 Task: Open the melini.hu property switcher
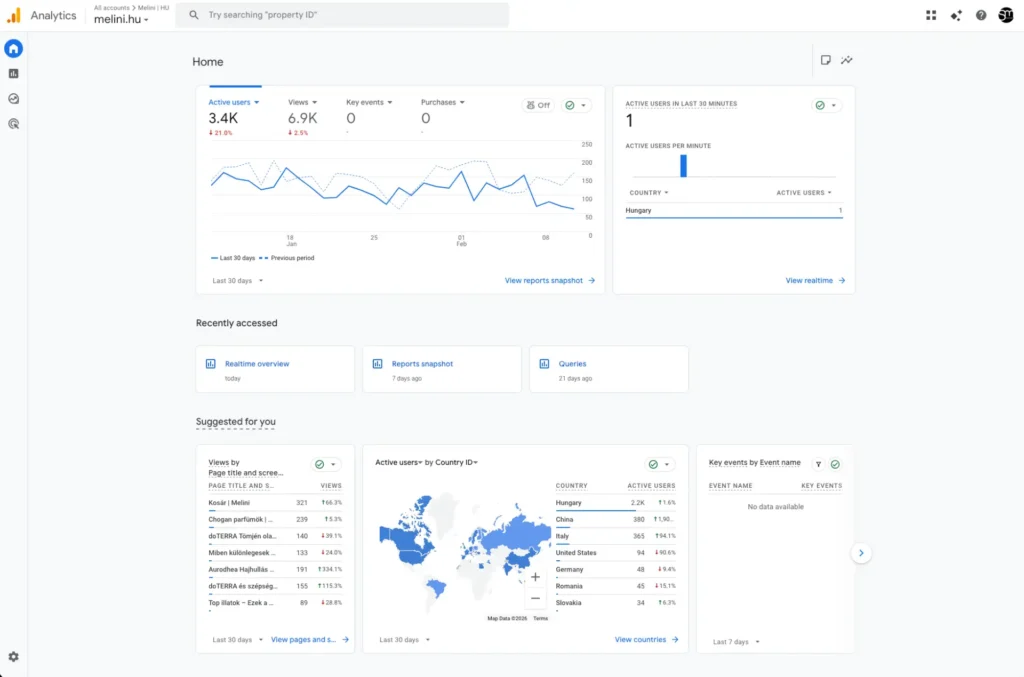pyautogui.click(x=122, y=20)
